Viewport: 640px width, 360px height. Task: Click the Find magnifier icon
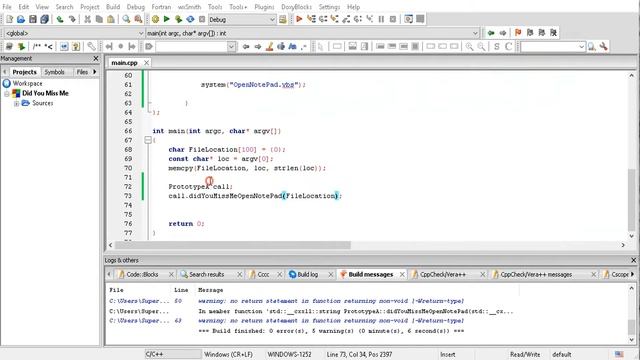point(127,19)
